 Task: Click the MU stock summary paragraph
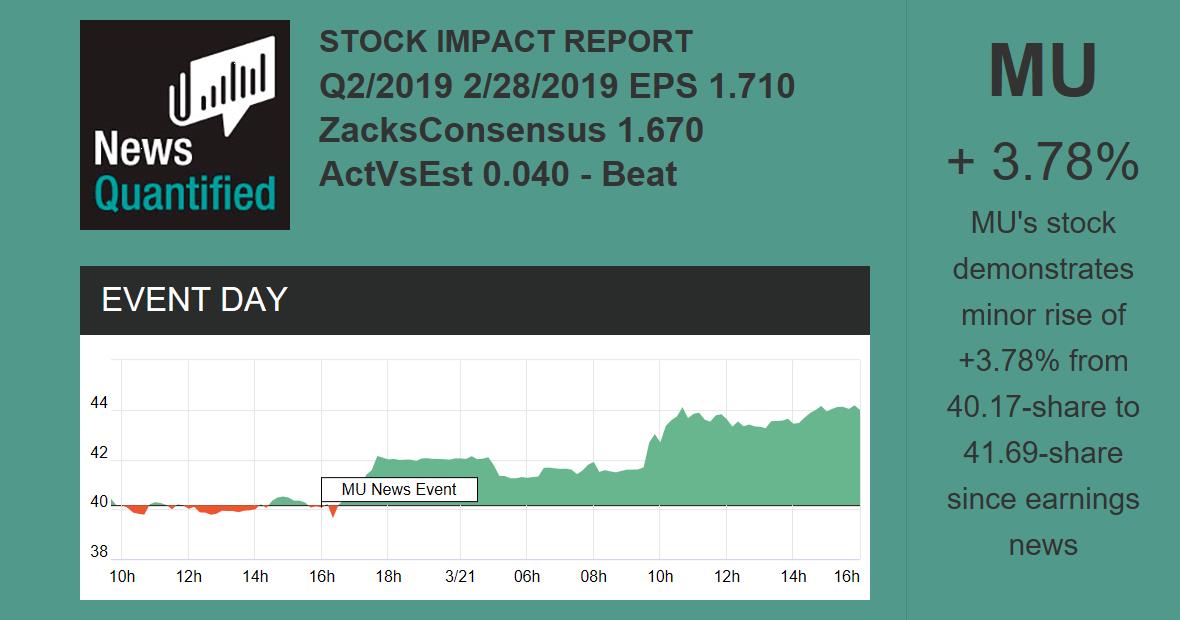(1043, 384)
